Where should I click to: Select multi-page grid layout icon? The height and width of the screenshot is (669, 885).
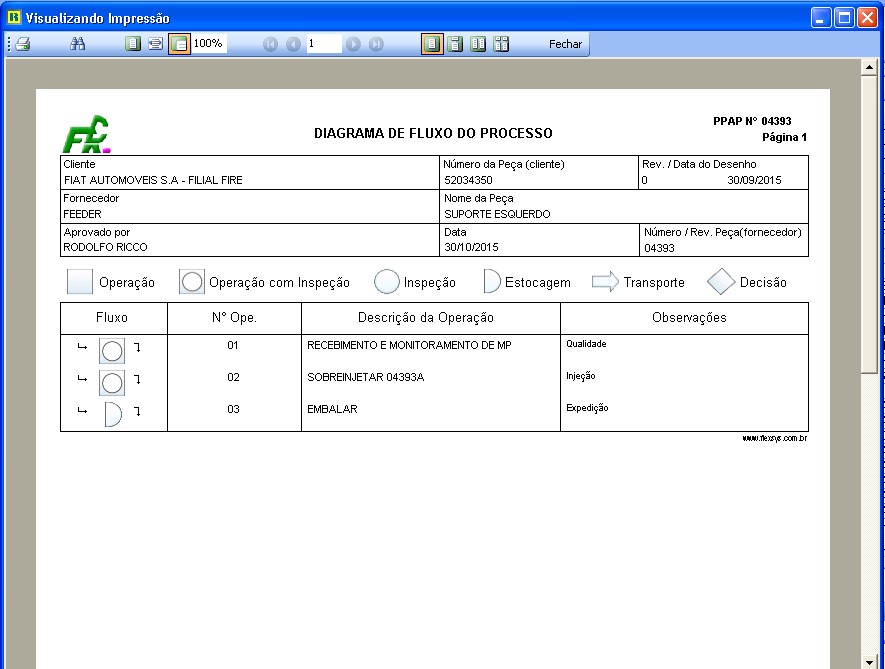[501, 43]
